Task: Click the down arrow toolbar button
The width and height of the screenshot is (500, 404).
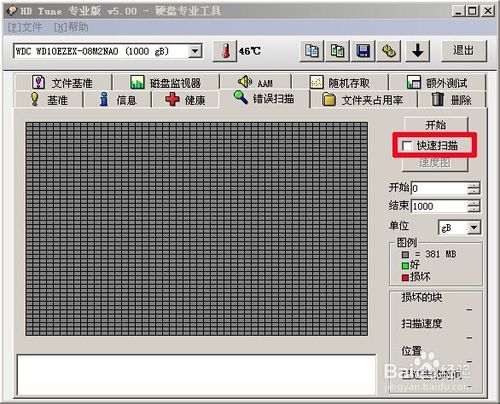Action: [x=417, y=51]
